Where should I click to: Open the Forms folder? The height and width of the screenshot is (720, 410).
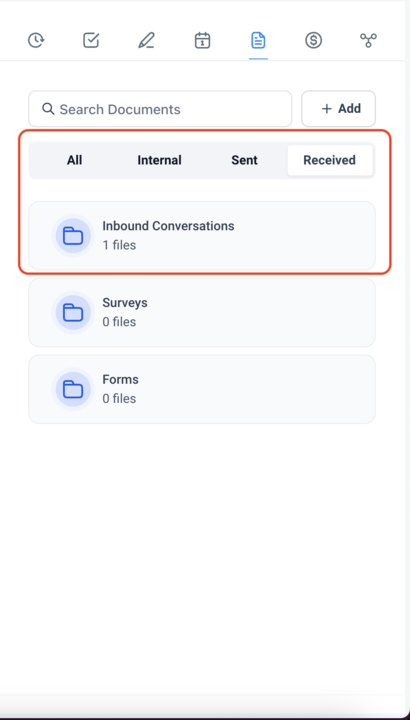pos(202,389)
